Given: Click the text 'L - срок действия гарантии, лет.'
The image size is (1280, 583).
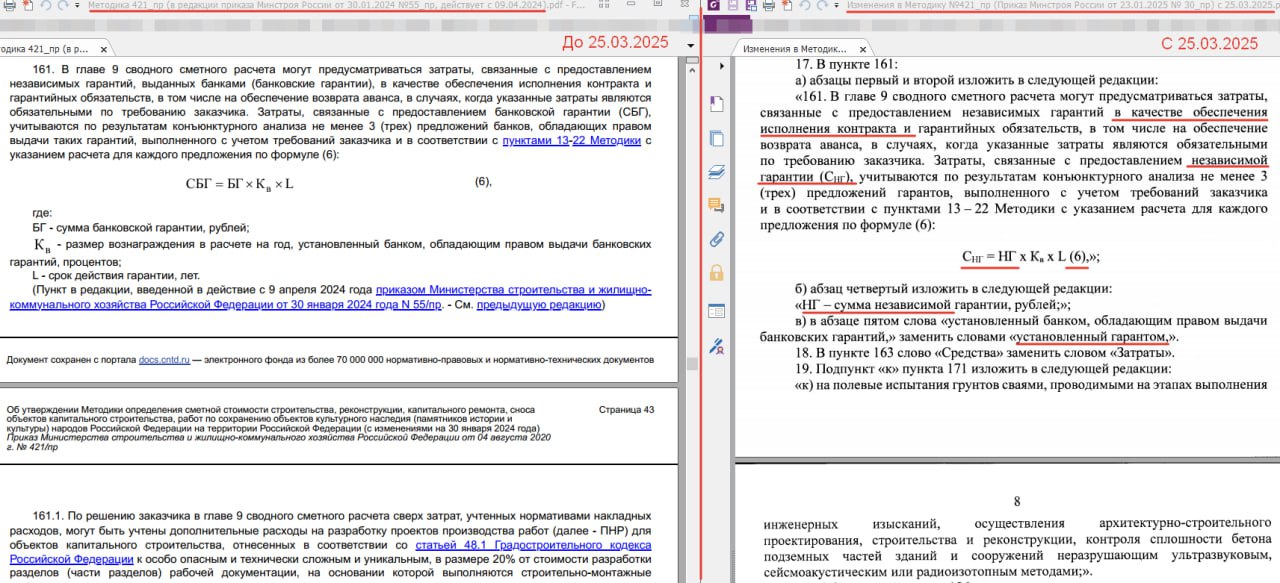Looking at the screenshot, I should click(116, 275).
